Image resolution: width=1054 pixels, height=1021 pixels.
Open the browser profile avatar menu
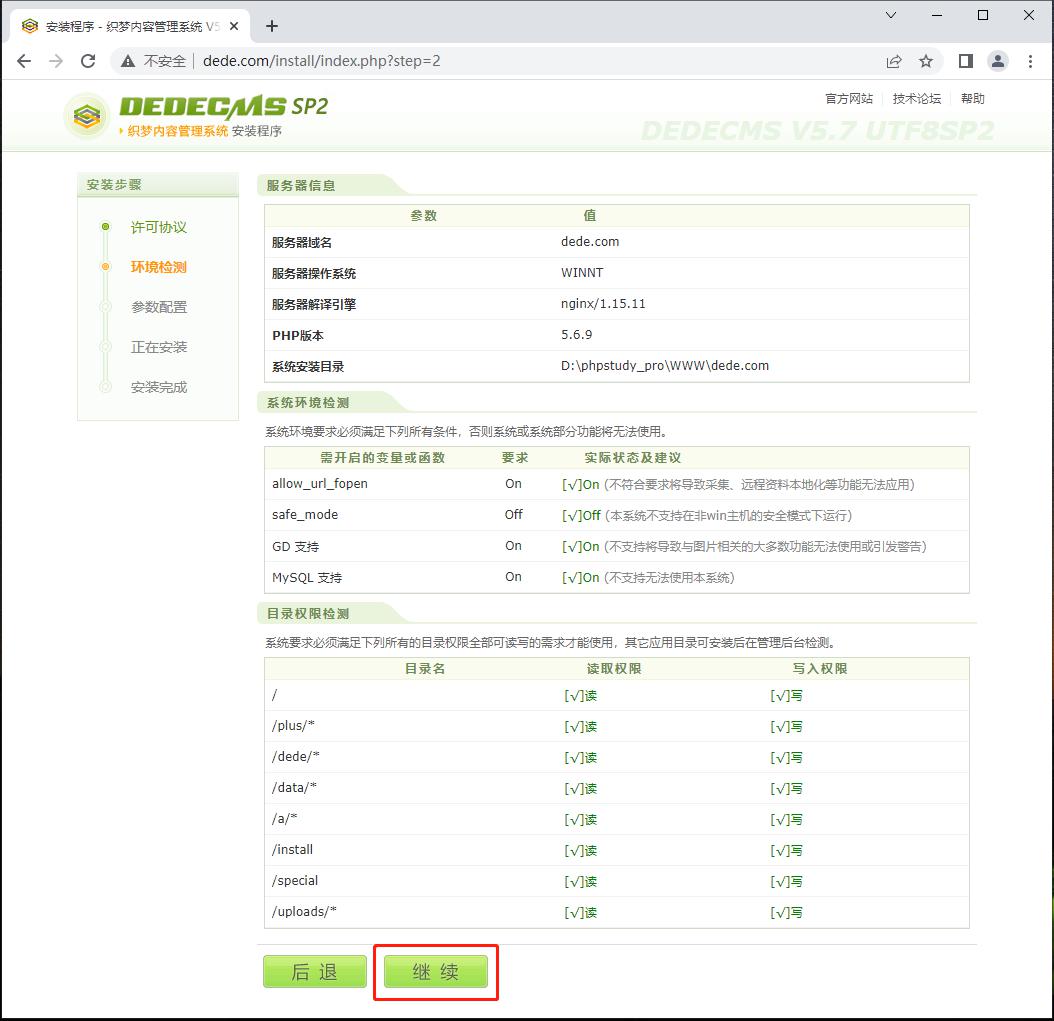click(x=998, y=61)
